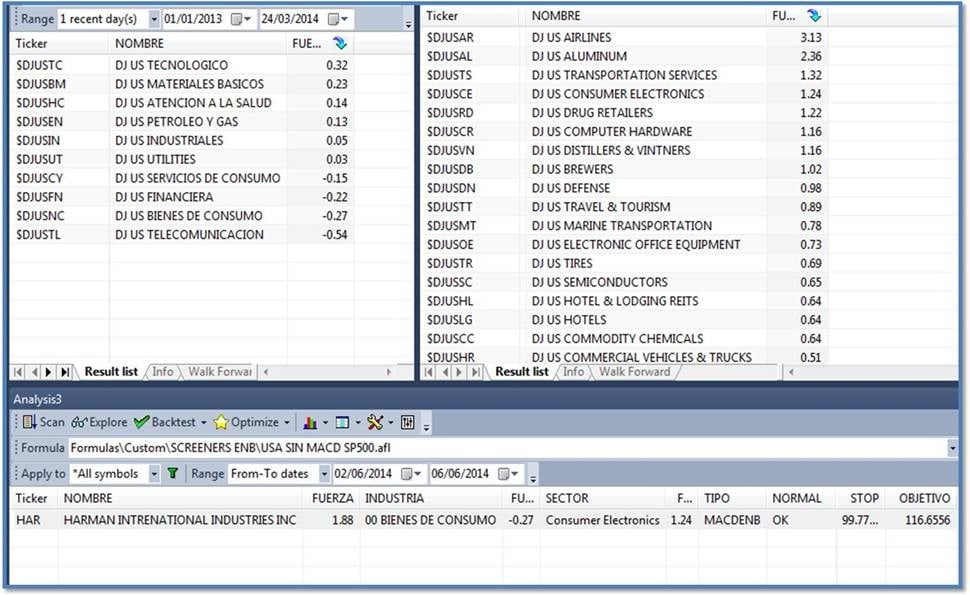The height and width of the screenshot is (595, 970).
Task: Open Walk Forward tab in right panel
Action: (x=634, y=372)
